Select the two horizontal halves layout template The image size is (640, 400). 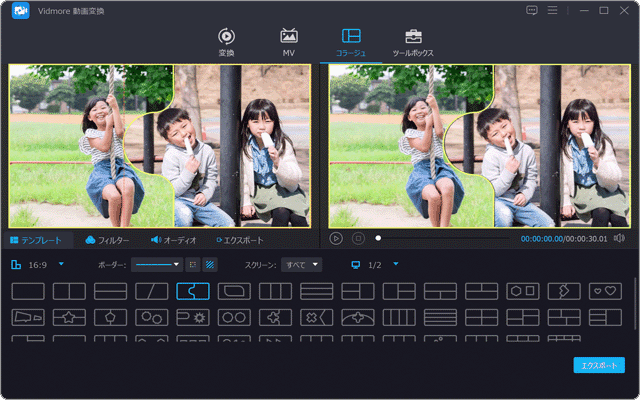coord(111,291)
